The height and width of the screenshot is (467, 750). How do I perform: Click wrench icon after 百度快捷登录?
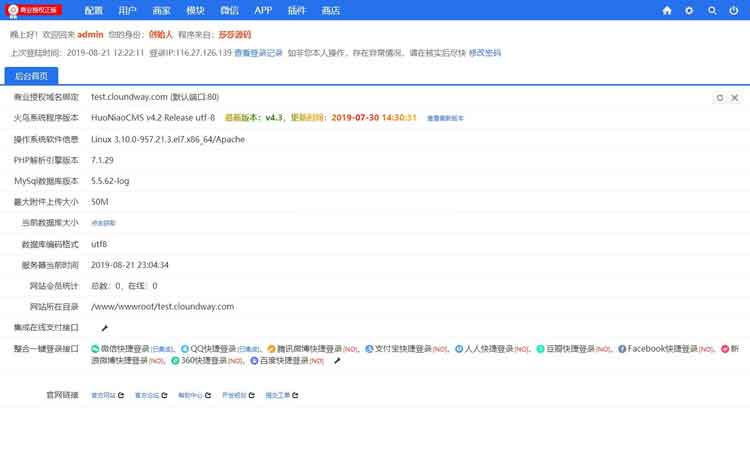[337, 360]
